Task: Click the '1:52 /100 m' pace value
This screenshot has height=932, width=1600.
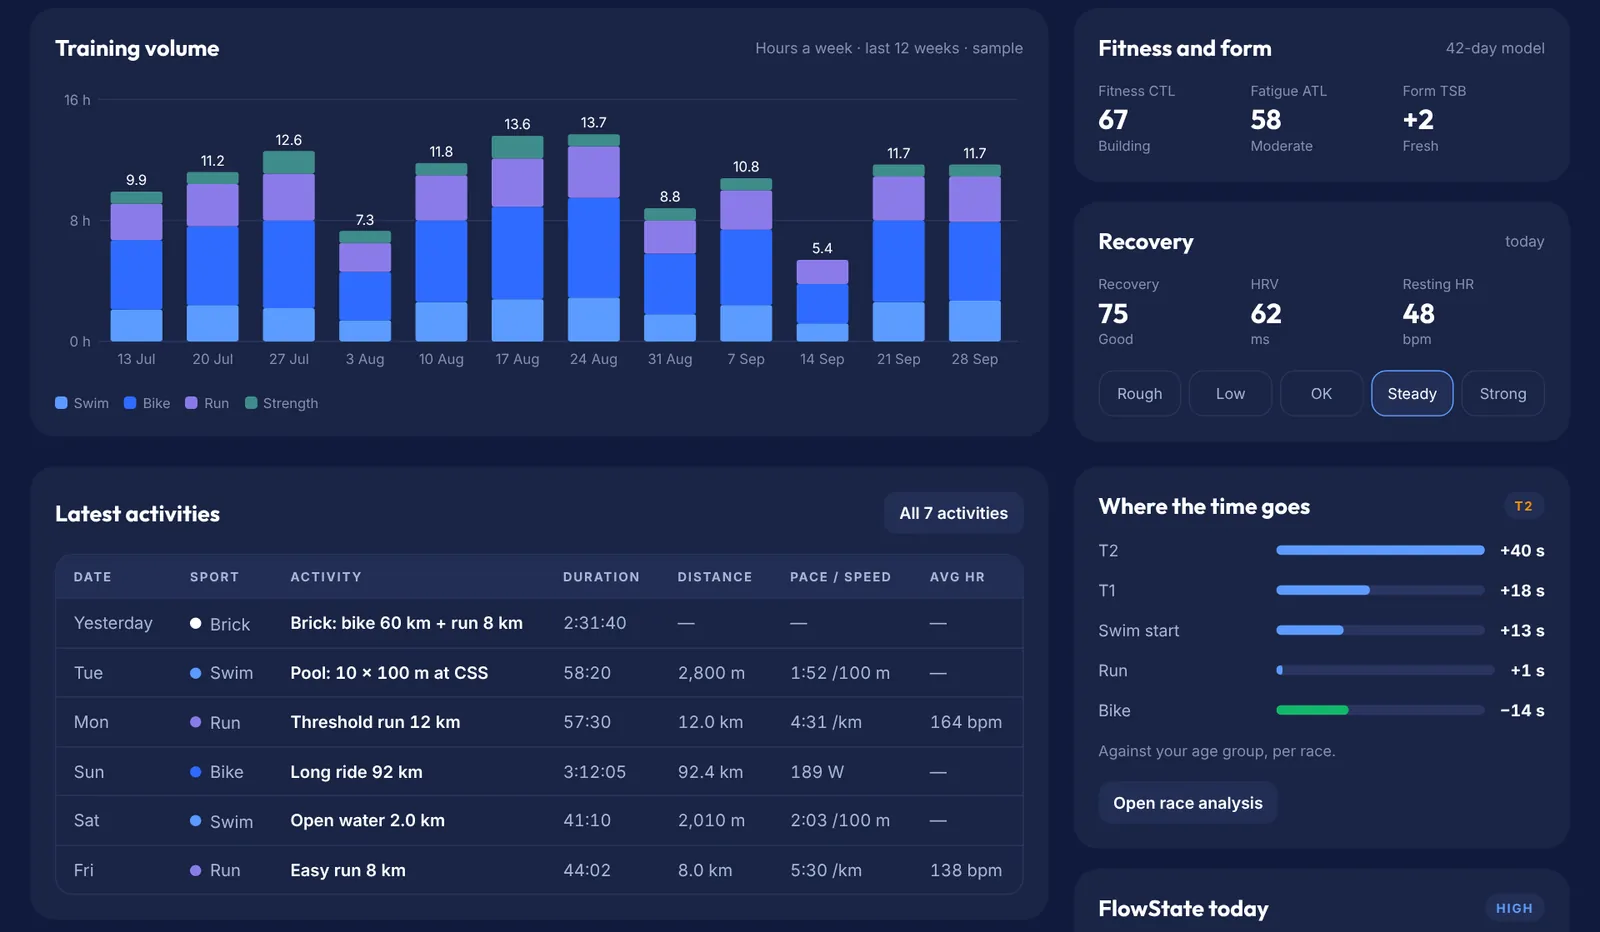Action: click(x=840, y=673)
